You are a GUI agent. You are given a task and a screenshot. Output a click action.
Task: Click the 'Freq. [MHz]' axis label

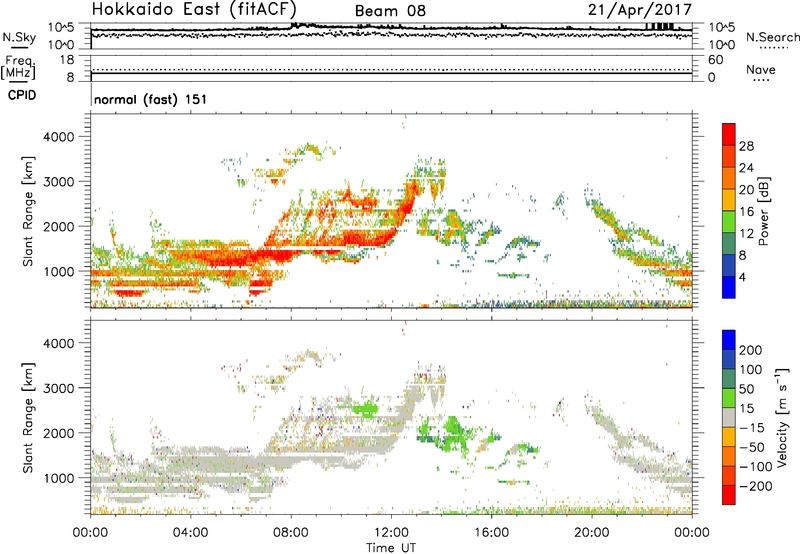pos(18,68)
